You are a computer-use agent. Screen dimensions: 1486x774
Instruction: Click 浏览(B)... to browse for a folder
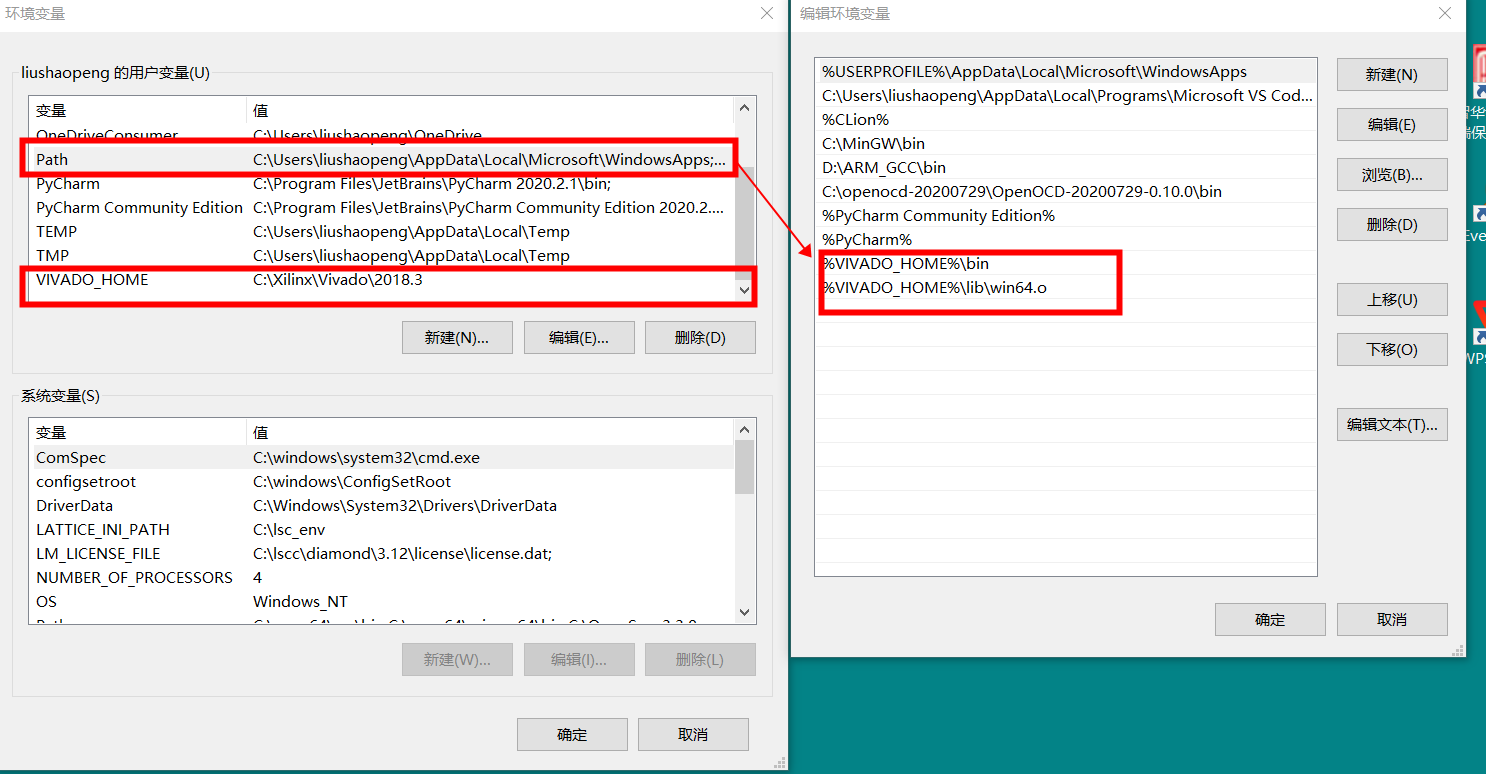(1391, 174)
